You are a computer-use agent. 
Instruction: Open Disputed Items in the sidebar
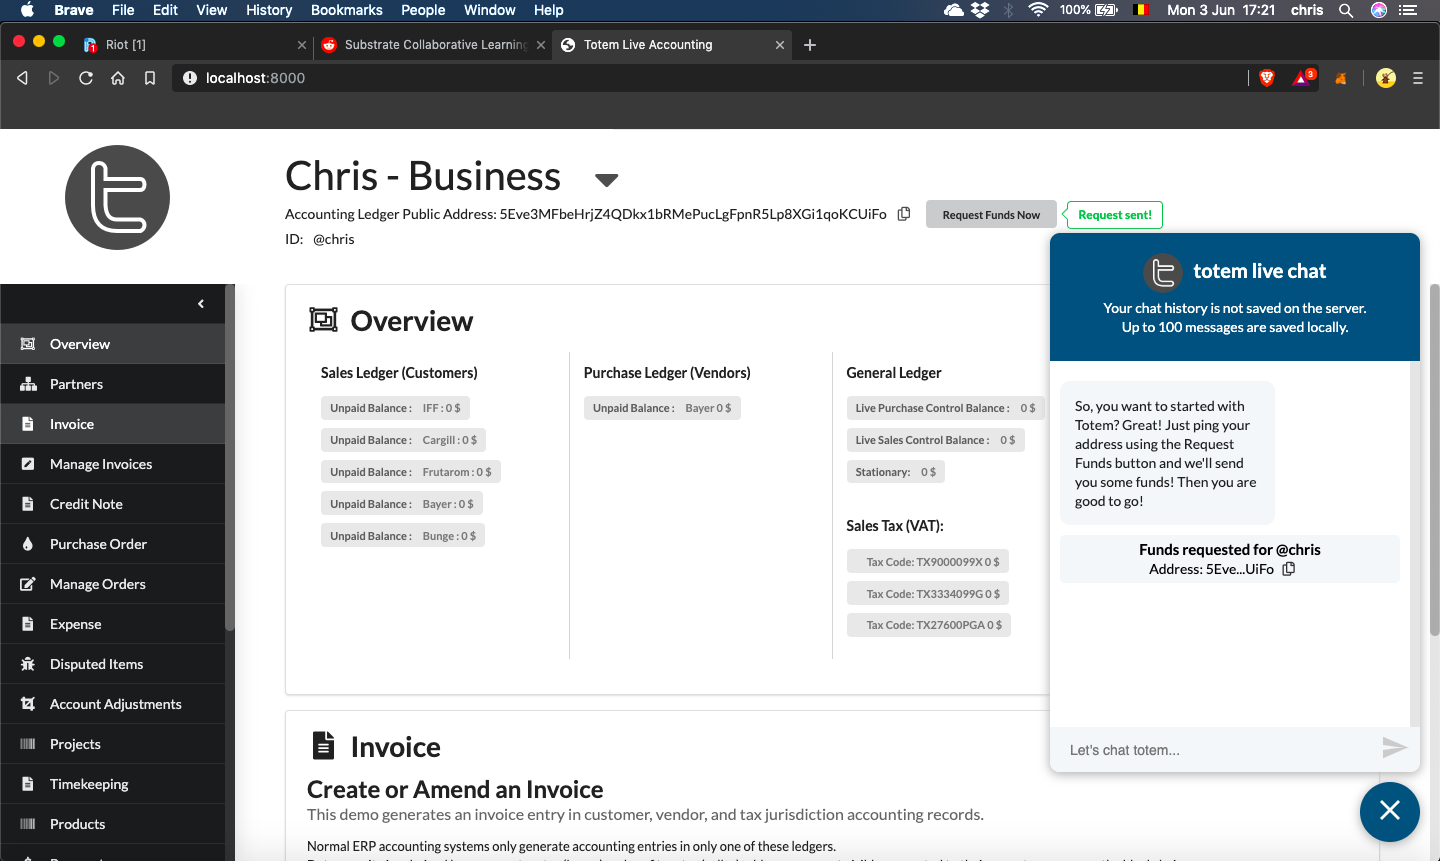[112, 664]
